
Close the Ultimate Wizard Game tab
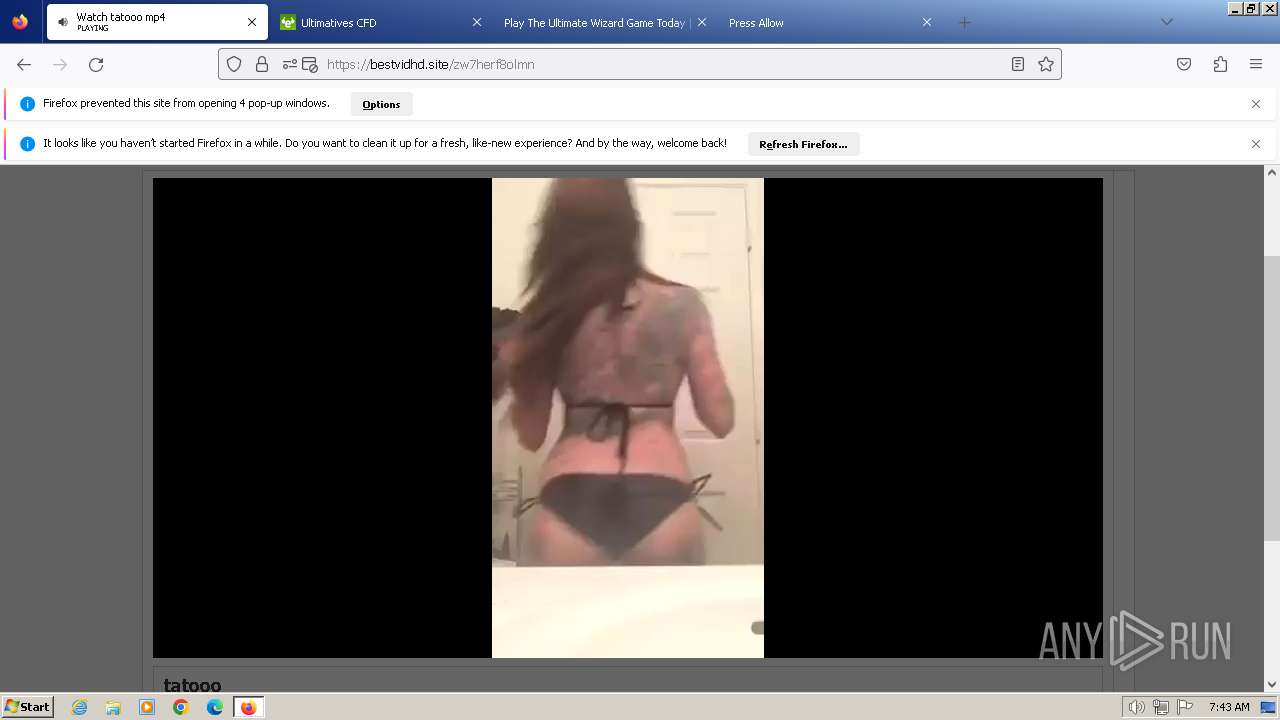click(x=701, y=22)
